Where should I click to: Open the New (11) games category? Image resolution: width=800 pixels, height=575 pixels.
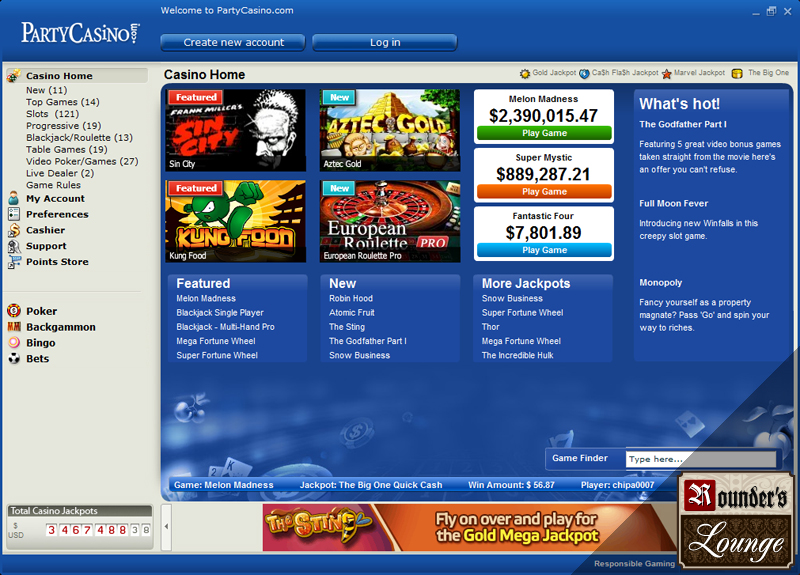point(46,90)
